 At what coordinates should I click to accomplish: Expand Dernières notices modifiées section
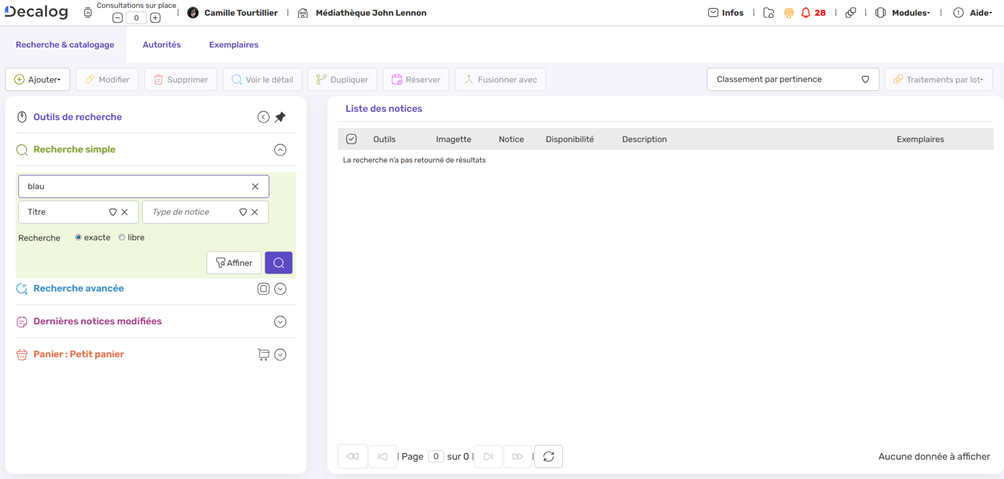pyautogui.click(x=280, y=322)
